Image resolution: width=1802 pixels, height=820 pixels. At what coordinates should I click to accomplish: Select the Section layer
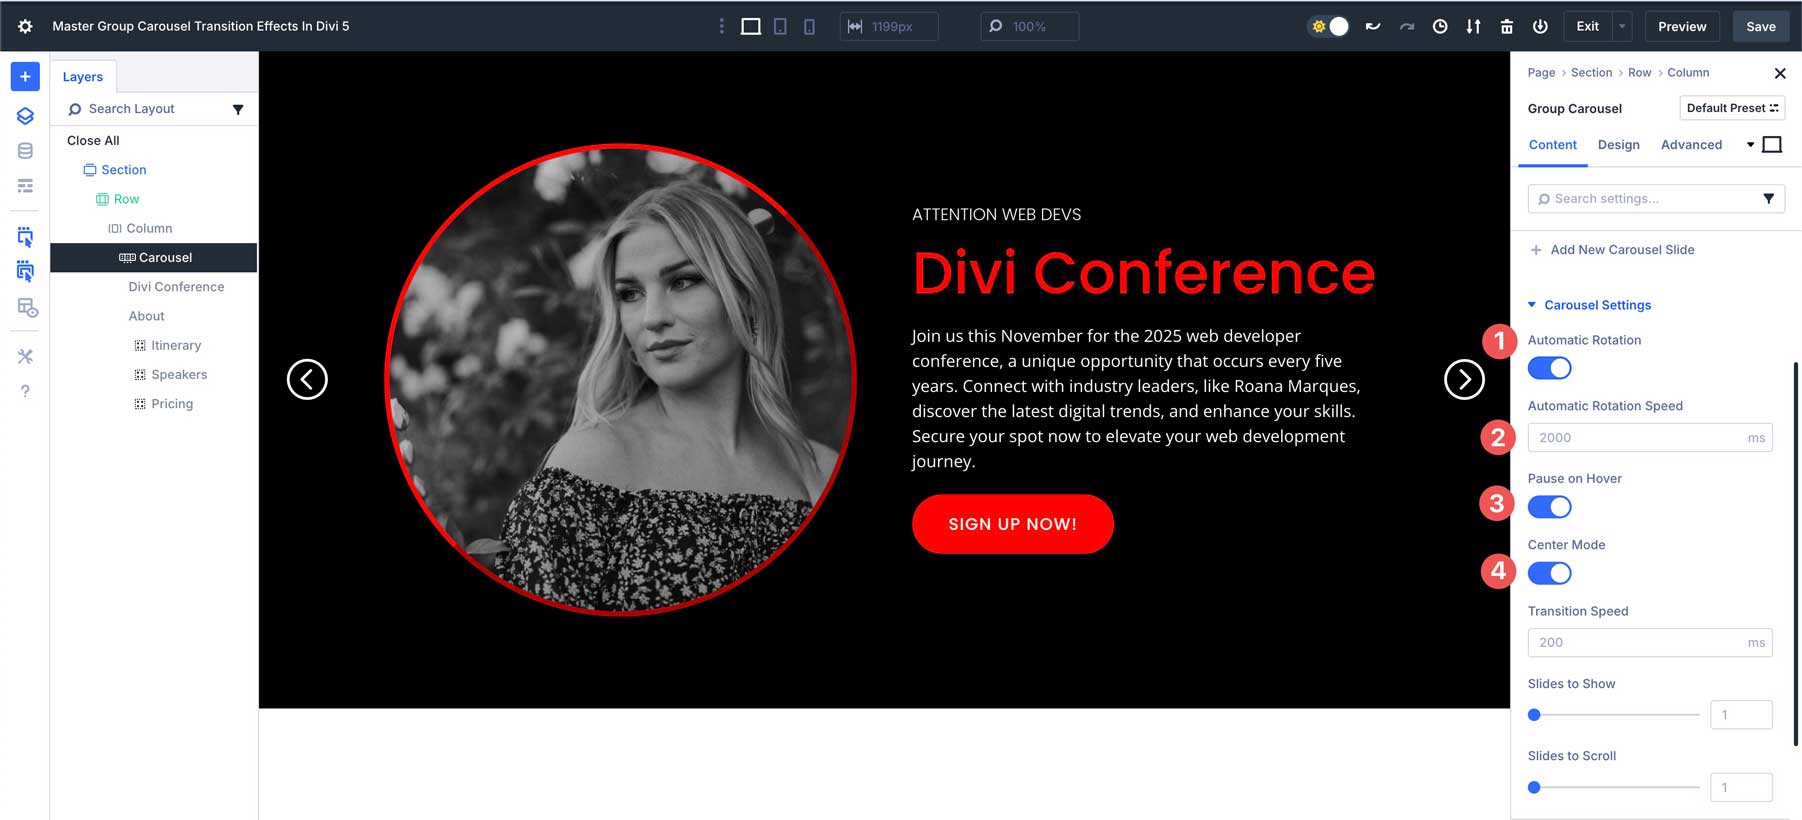115,170
